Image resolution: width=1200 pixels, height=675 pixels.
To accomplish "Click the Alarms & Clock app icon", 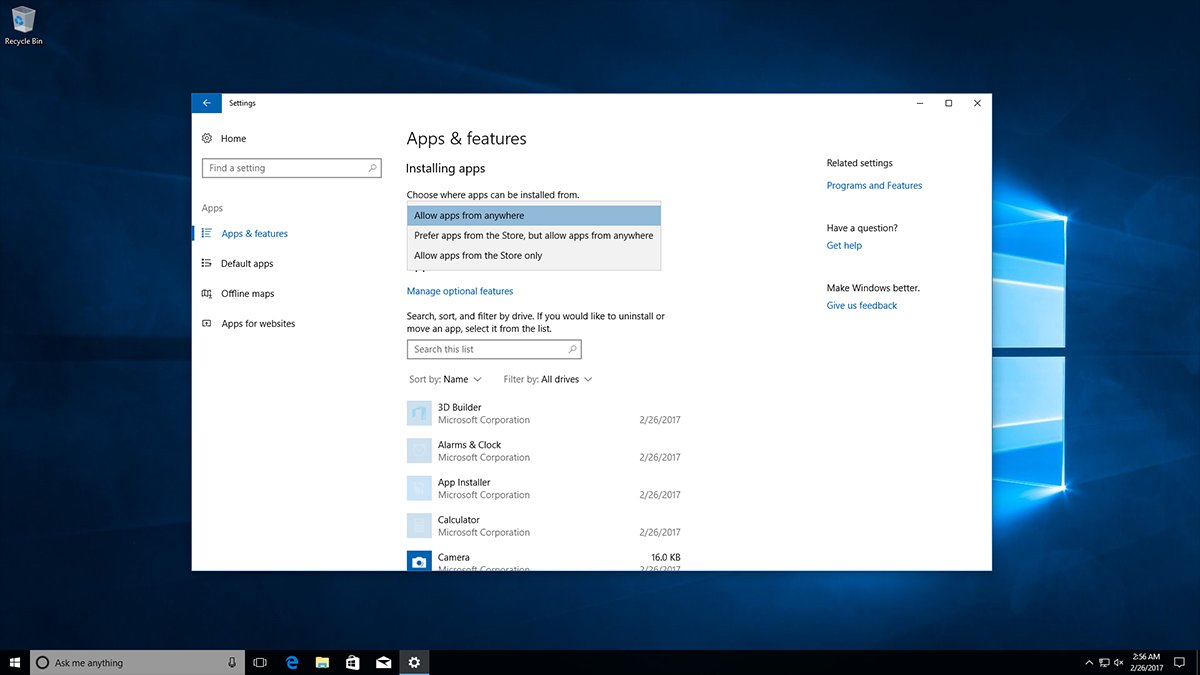I will [419, 451].
